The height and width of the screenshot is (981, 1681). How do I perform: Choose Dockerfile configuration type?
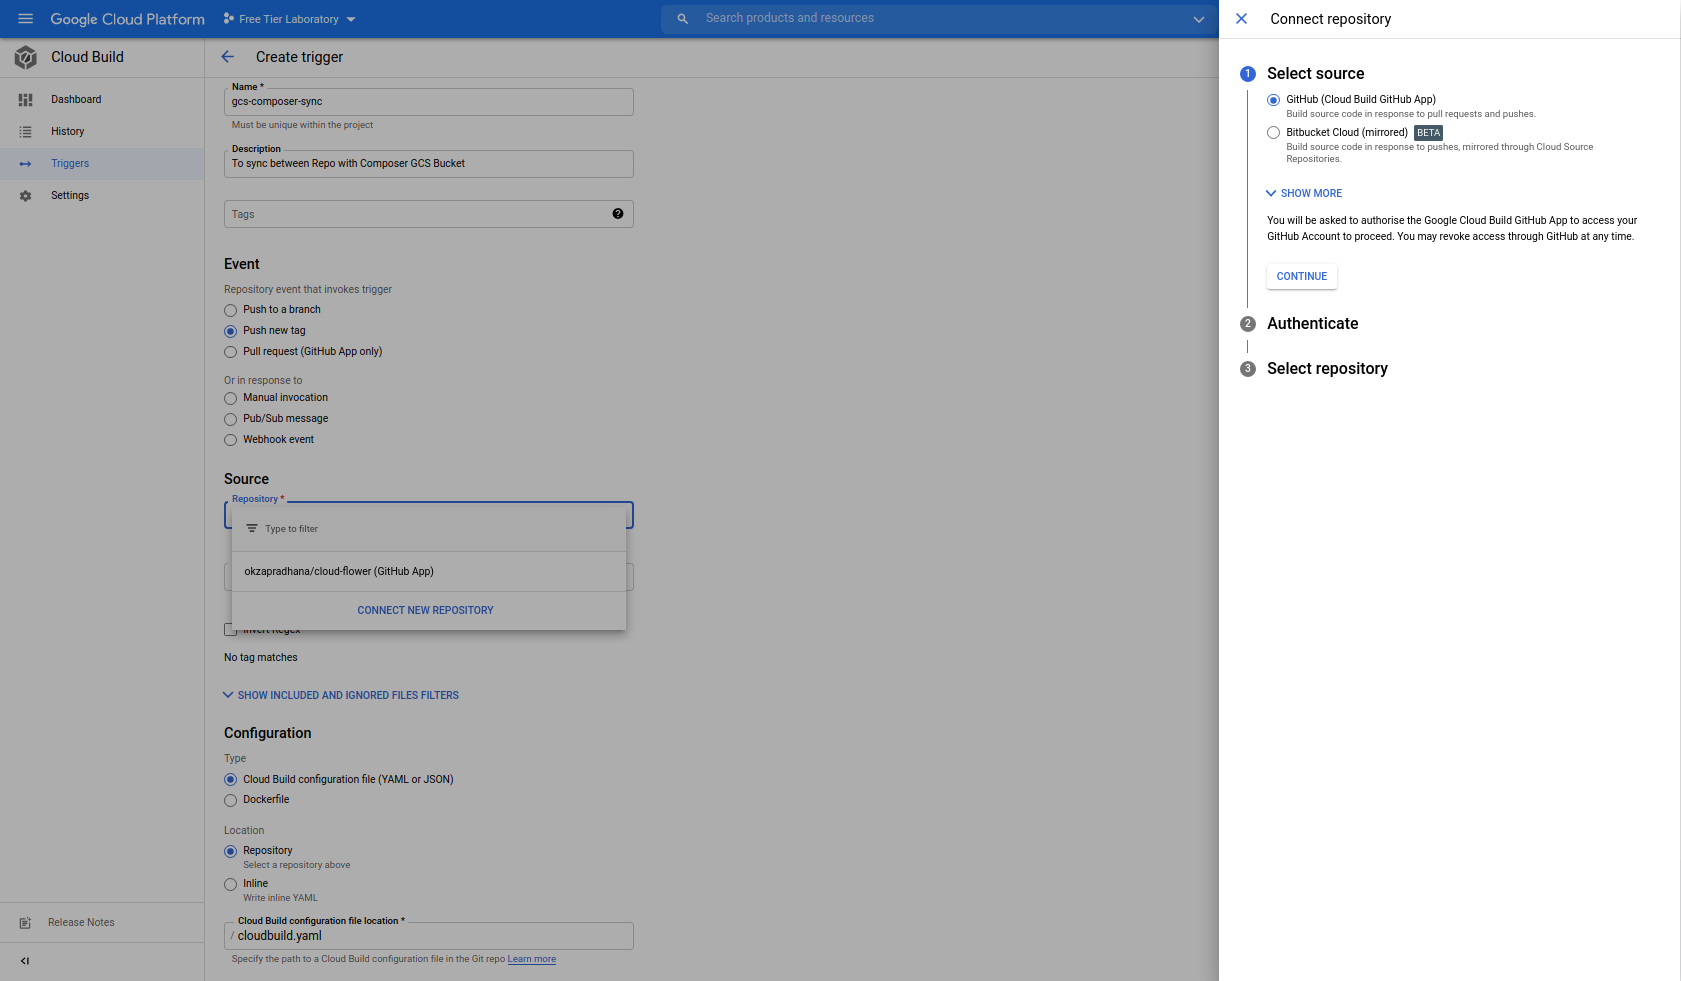[x=231, y=801]
